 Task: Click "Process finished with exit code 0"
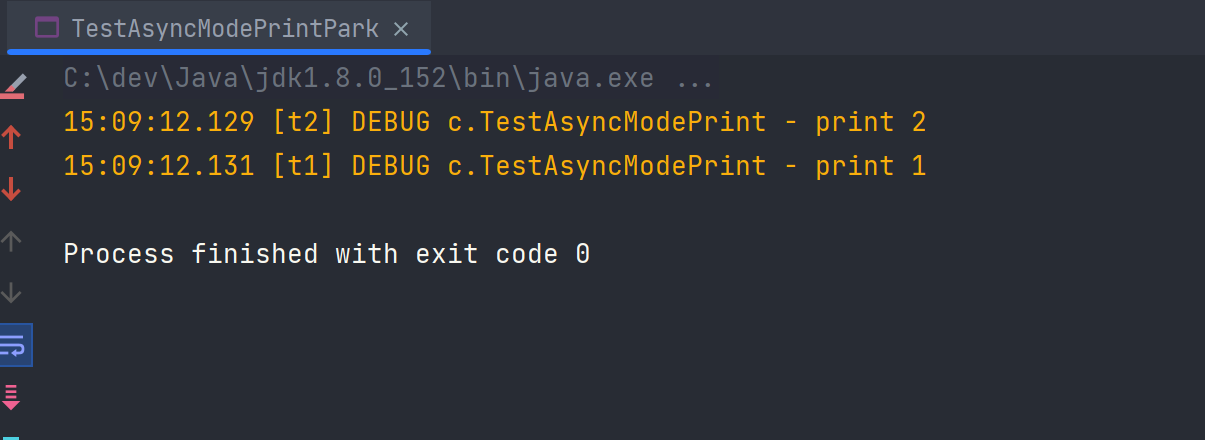326,254
